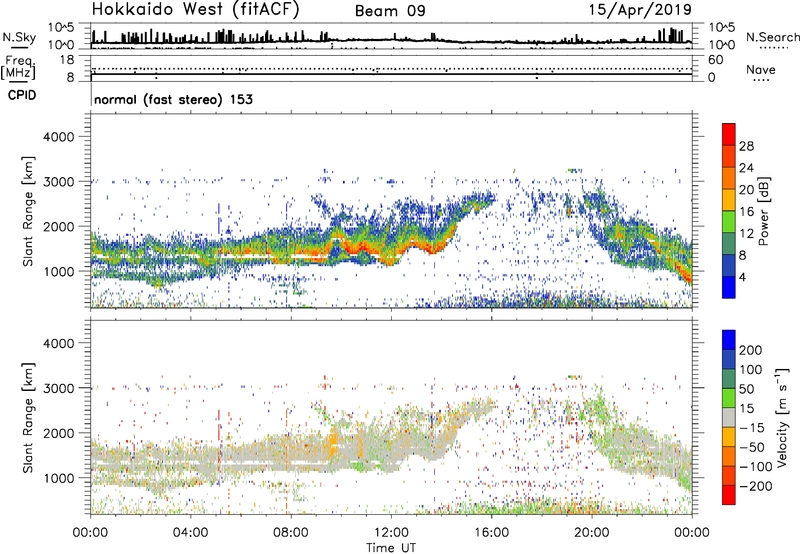
Task: Click the 'Freq. [MHz]' axis label
Action: [18, 67]
